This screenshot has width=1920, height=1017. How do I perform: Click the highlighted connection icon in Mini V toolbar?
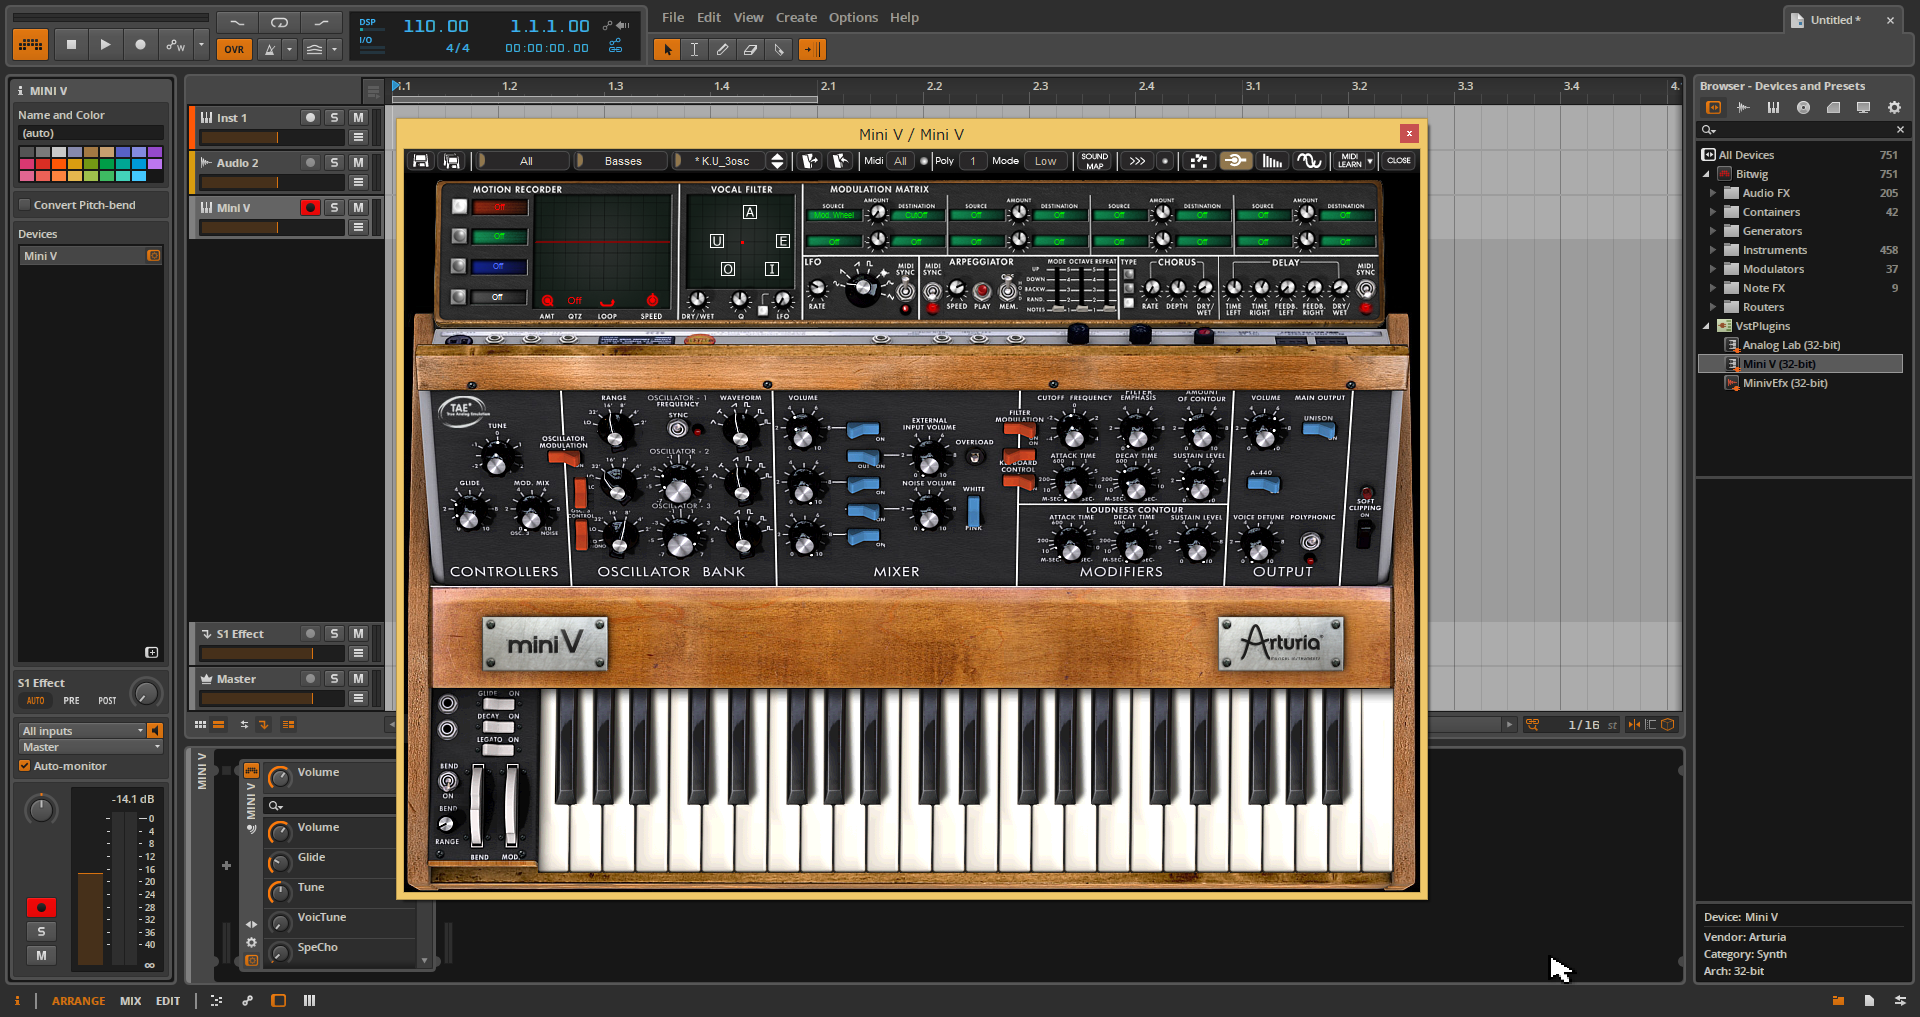pos(1235,161)
